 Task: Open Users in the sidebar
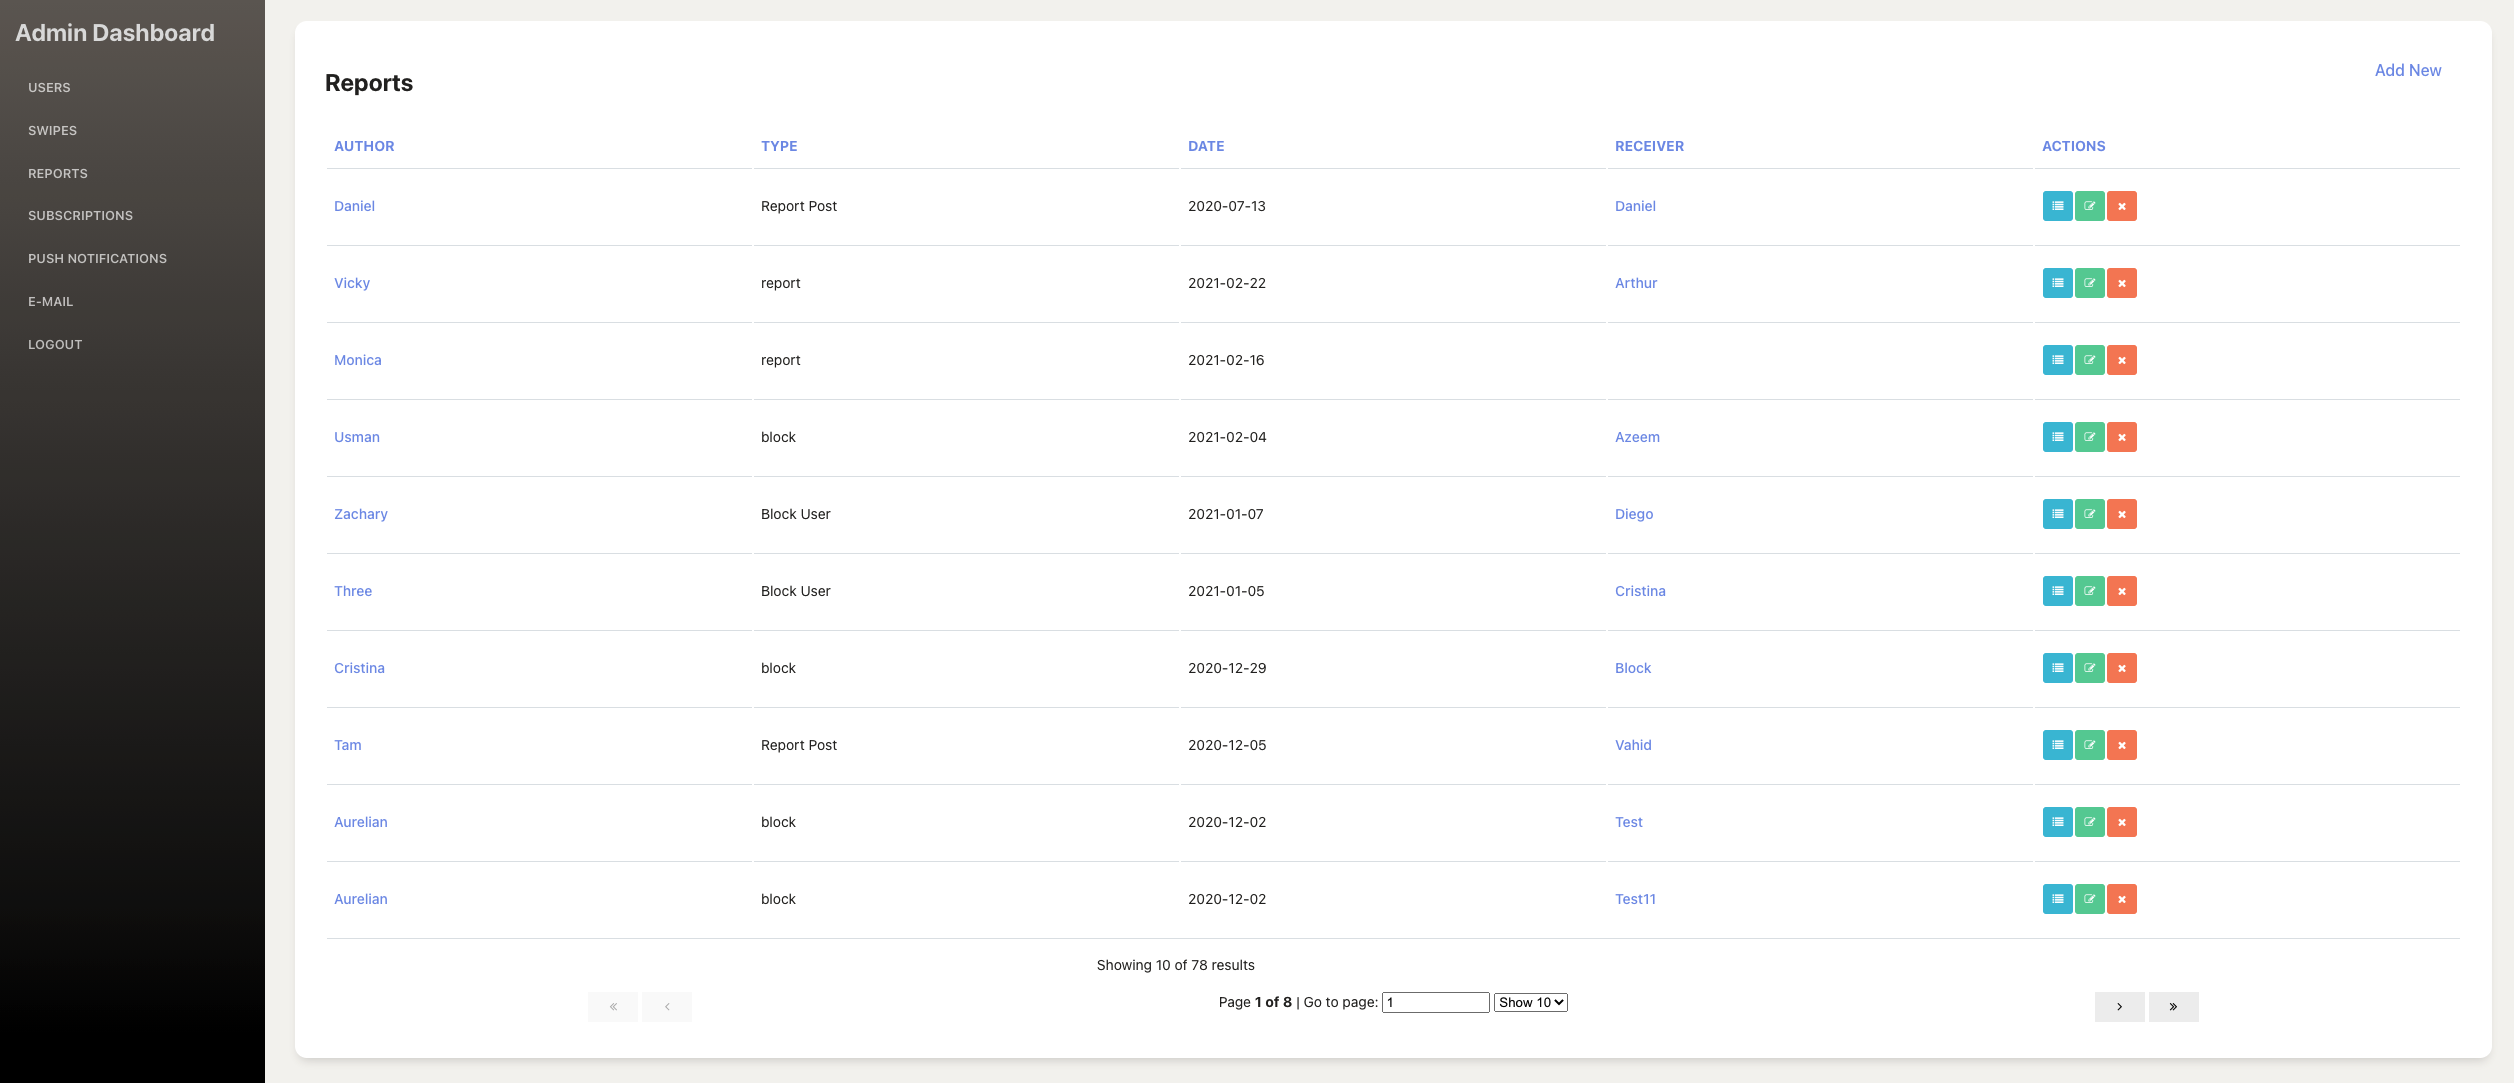click(x=49, y=88)
